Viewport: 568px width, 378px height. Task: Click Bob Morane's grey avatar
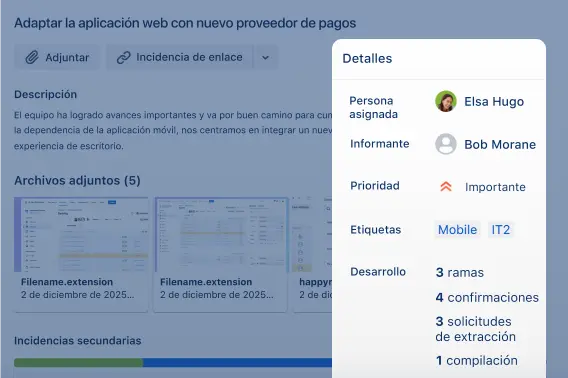(x=446, y=144)
